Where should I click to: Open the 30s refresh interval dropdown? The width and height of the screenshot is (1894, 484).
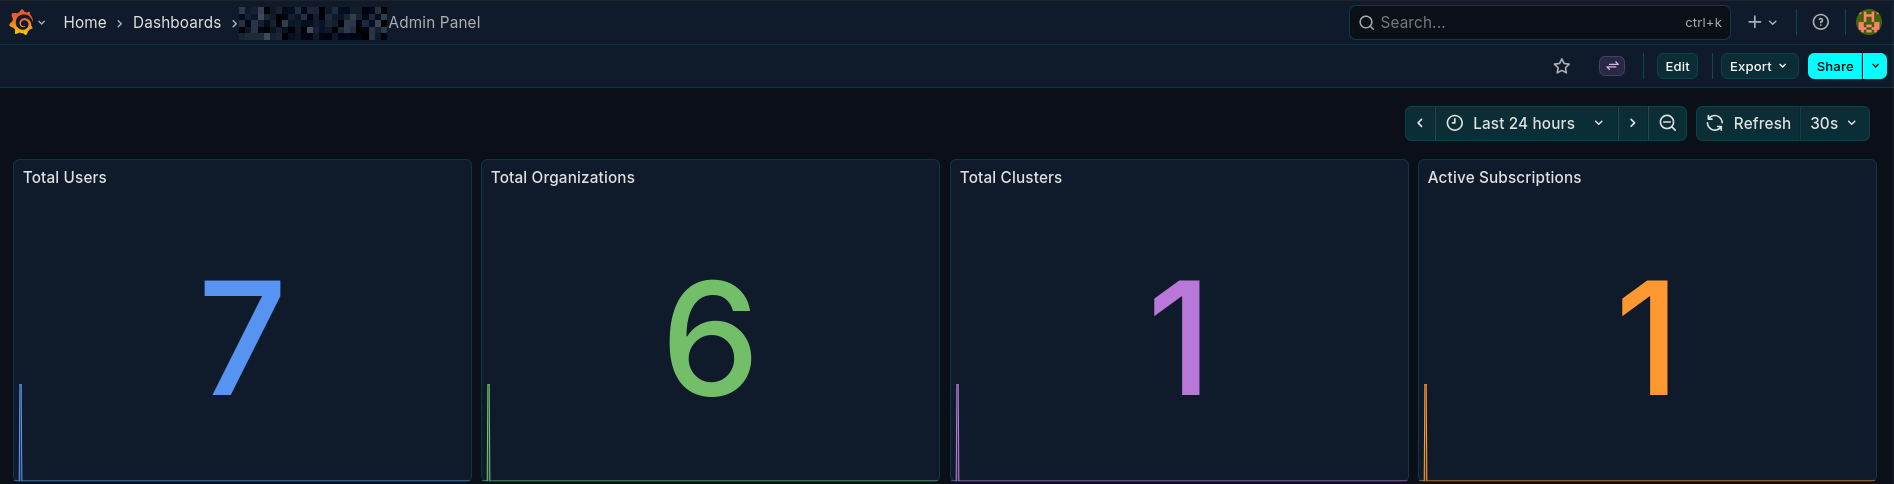tap(1833, 123)
